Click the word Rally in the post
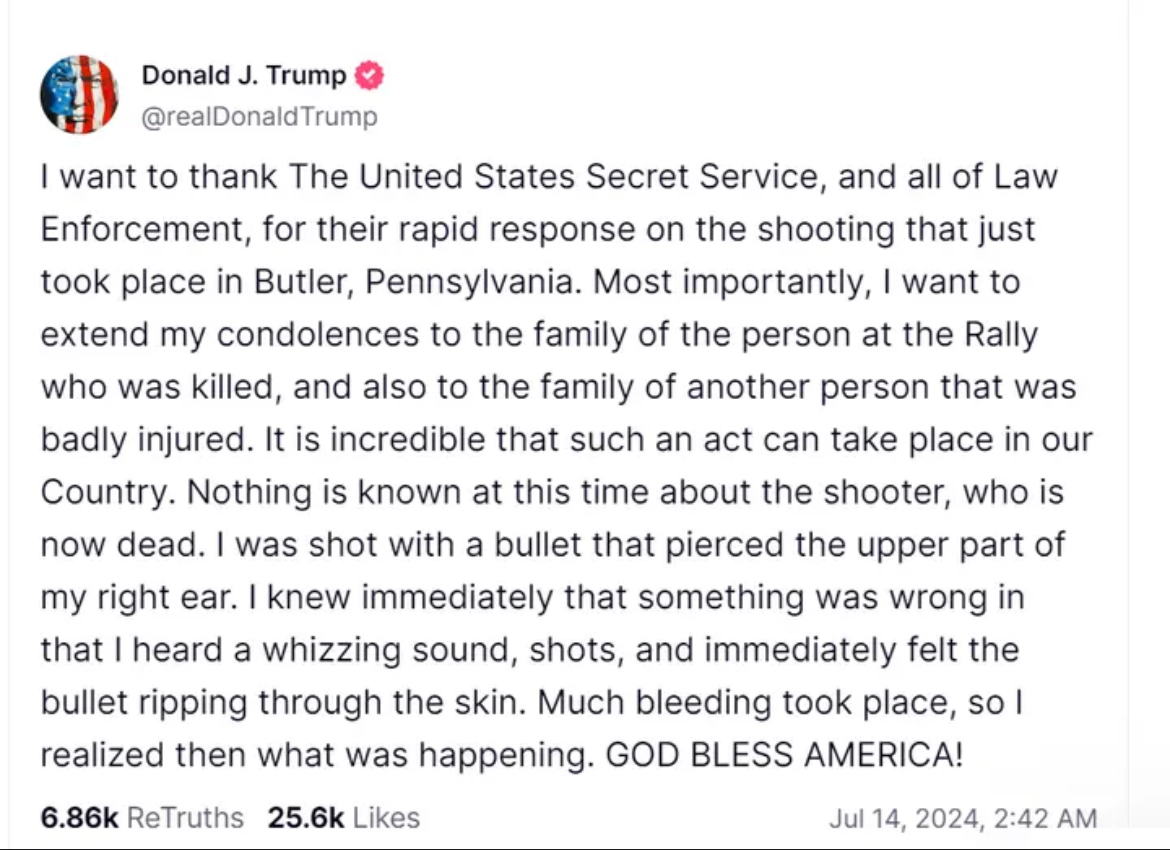 pos(1001,334)
